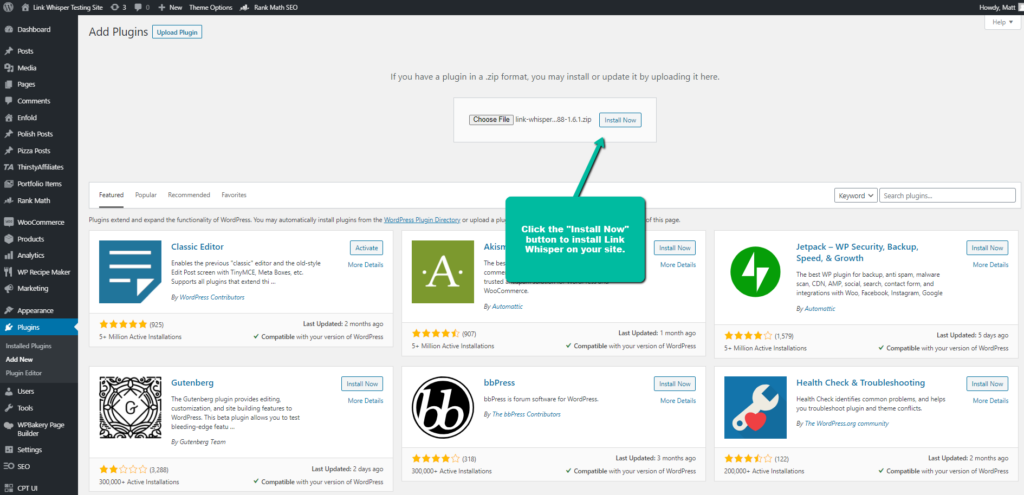Screen dimensions: 1024x495
Task: Click the Polish Posts pin icon
Action: pyautogui.click(x=8, y=134)
